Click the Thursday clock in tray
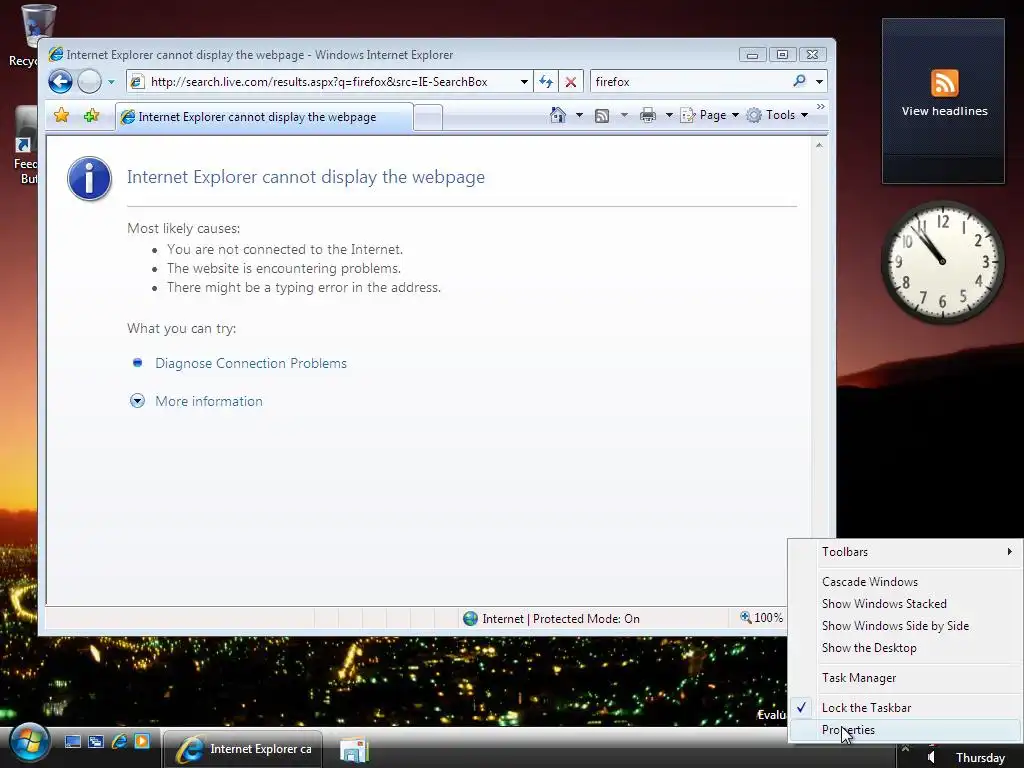 click(980, 758)
